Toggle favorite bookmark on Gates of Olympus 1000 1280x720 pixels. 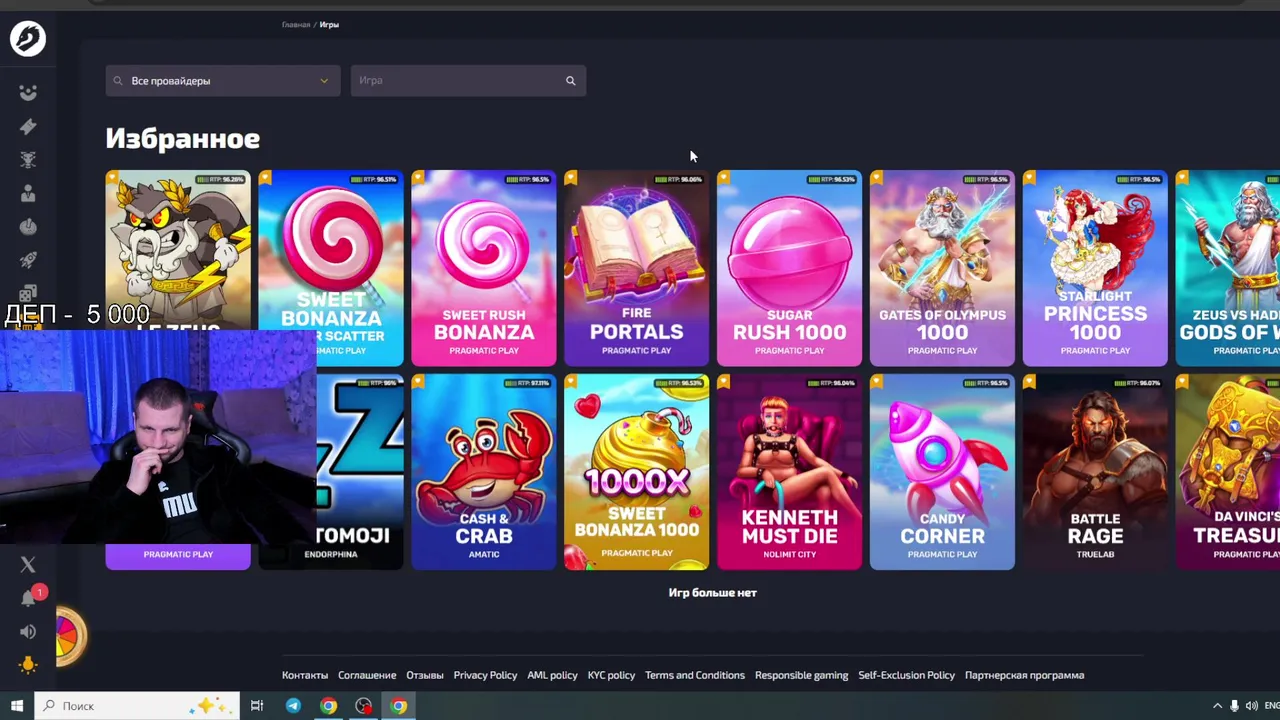coord(877,178)
